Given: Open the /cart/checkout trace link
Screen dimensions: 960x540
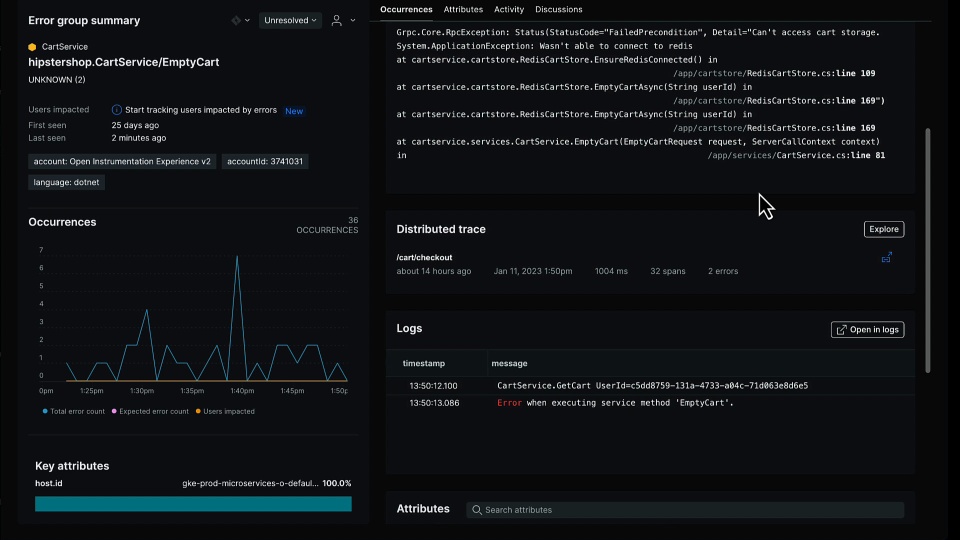Looking at the screenshot, I should pos(424,257).
